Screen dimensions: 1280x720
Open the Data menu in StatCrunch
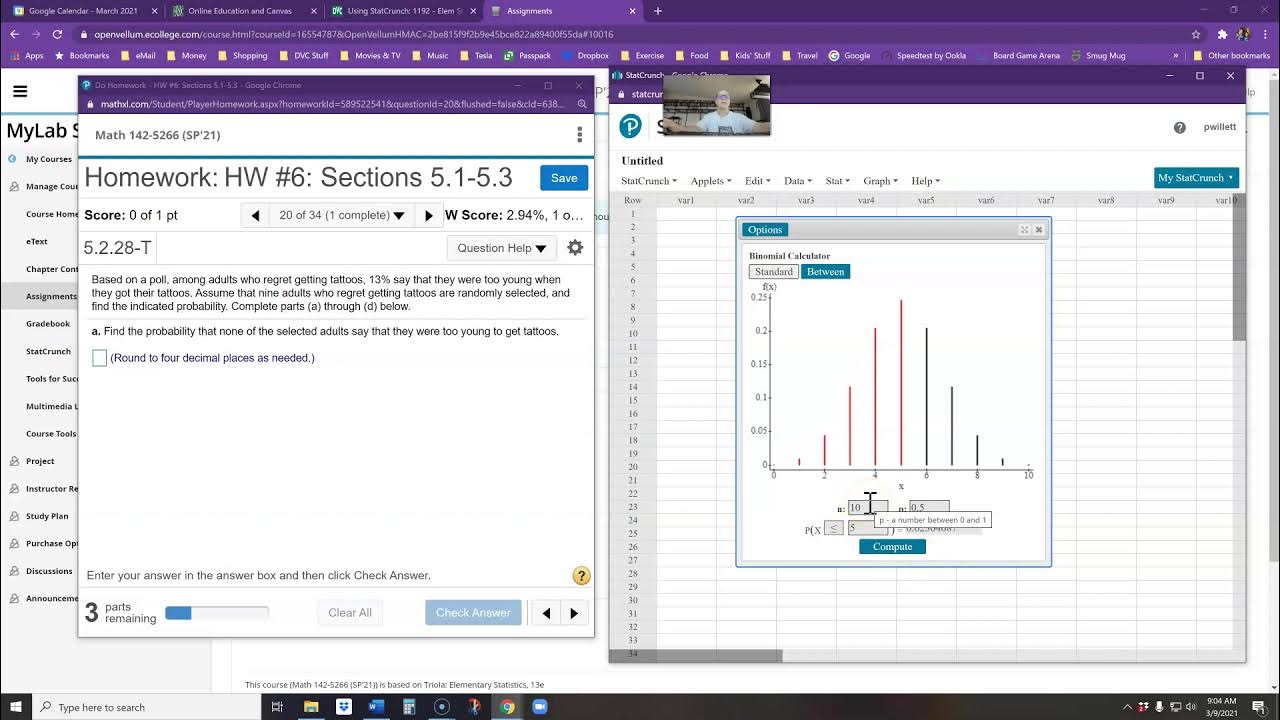(x=797, y=181)
